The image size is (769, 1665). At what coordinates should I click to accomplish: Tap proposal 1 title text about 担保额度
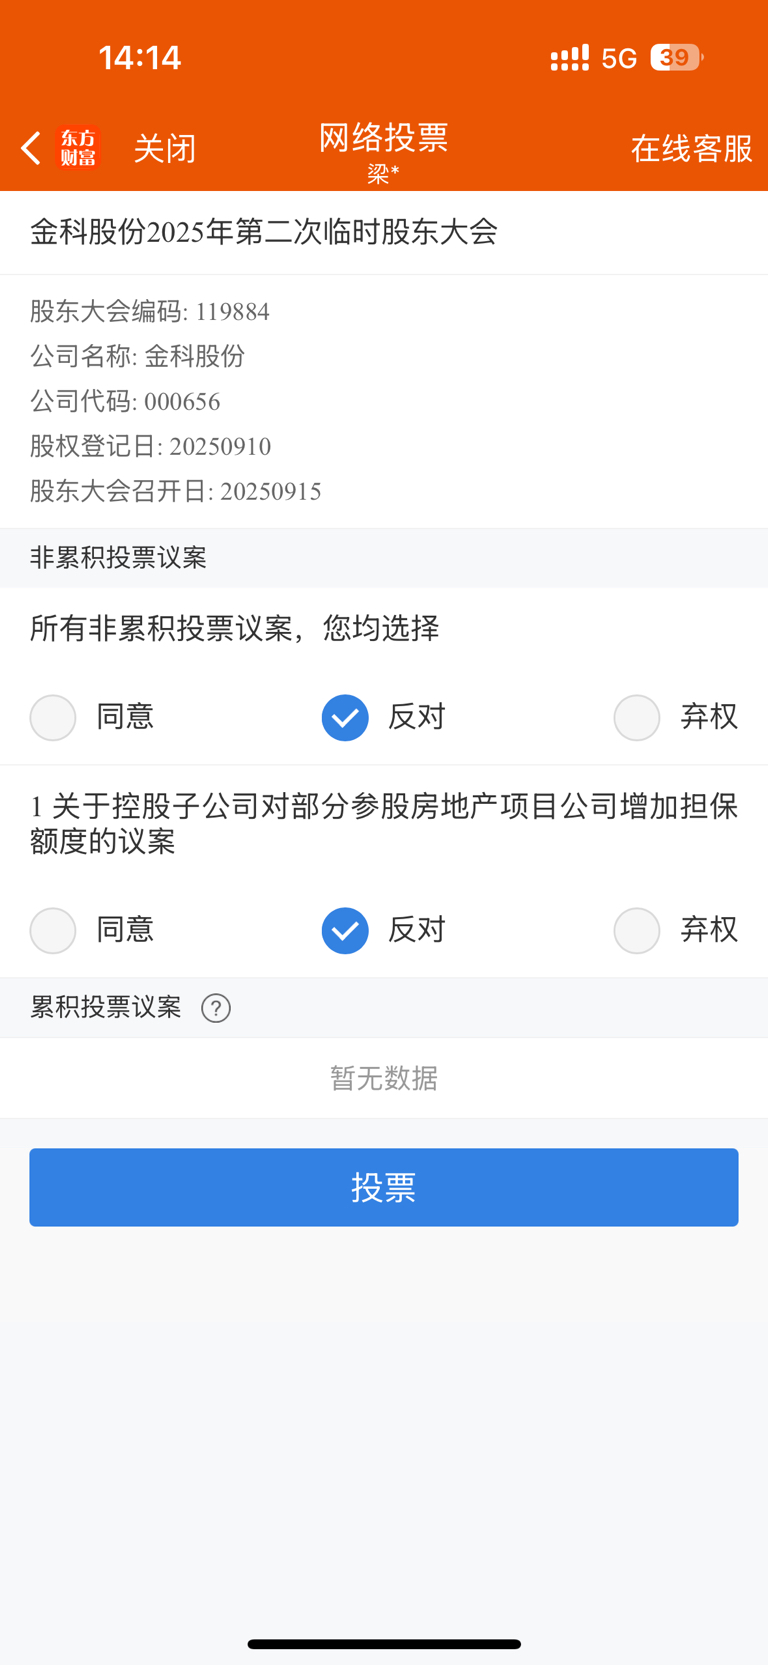(x=384, y=824)
